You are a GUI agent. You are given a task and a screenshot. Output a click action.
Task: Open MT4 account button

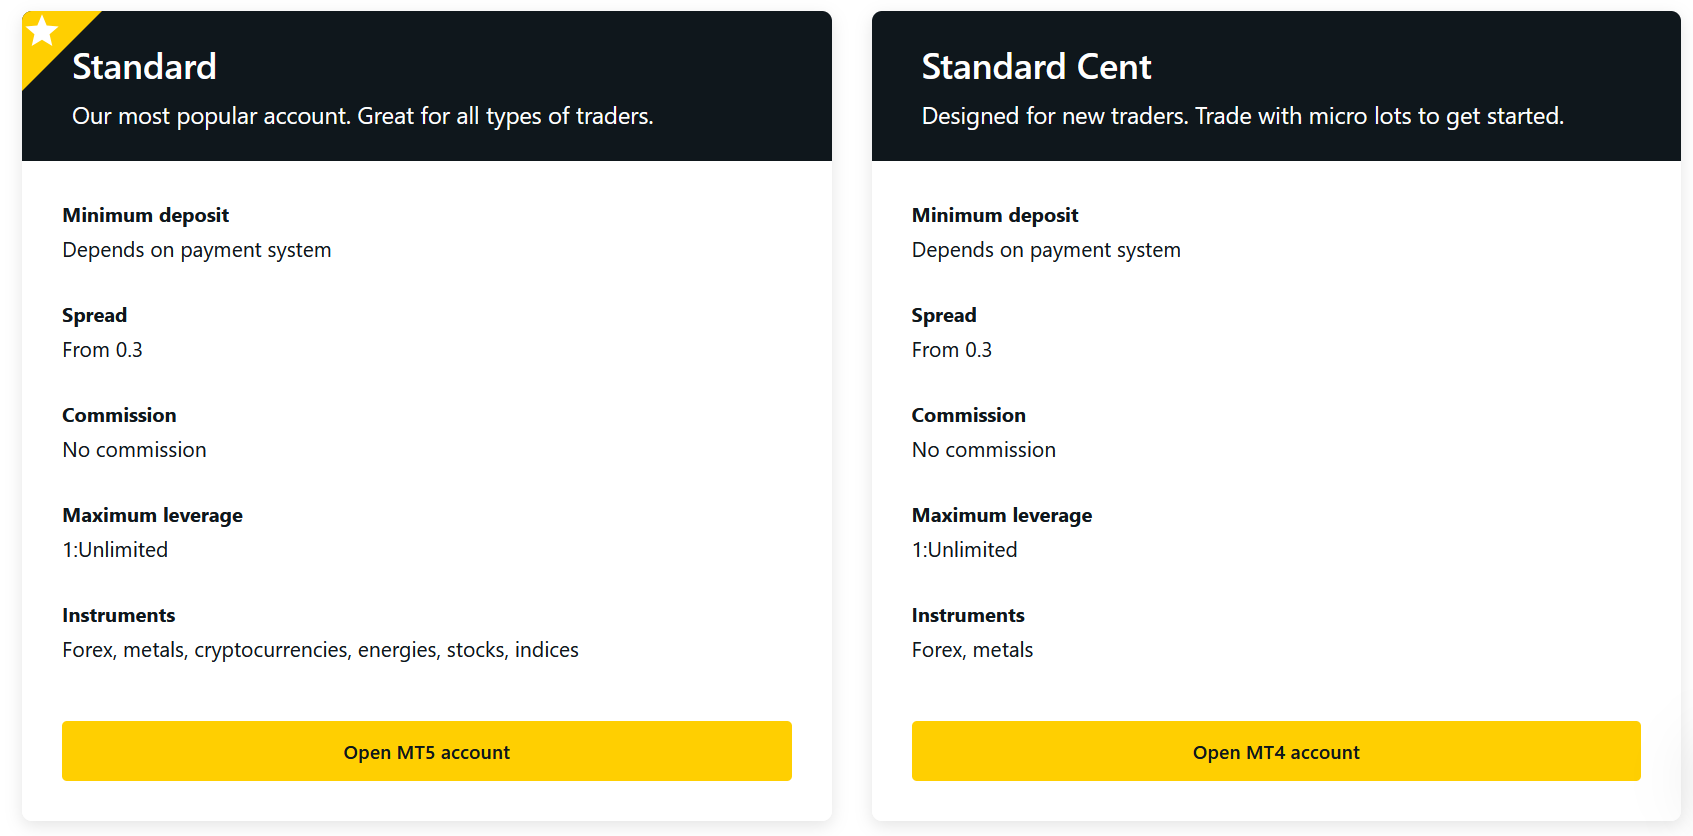1276,751
